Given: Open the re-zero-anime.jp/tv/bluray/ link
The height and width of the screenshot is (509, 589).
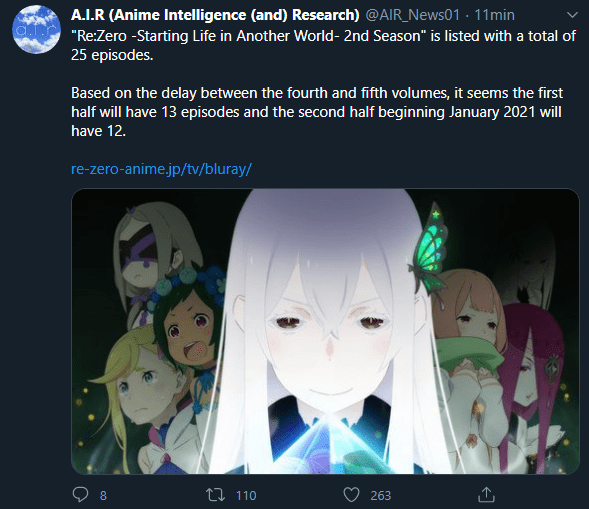Looking at the screenshot, I should coord(161,169).
